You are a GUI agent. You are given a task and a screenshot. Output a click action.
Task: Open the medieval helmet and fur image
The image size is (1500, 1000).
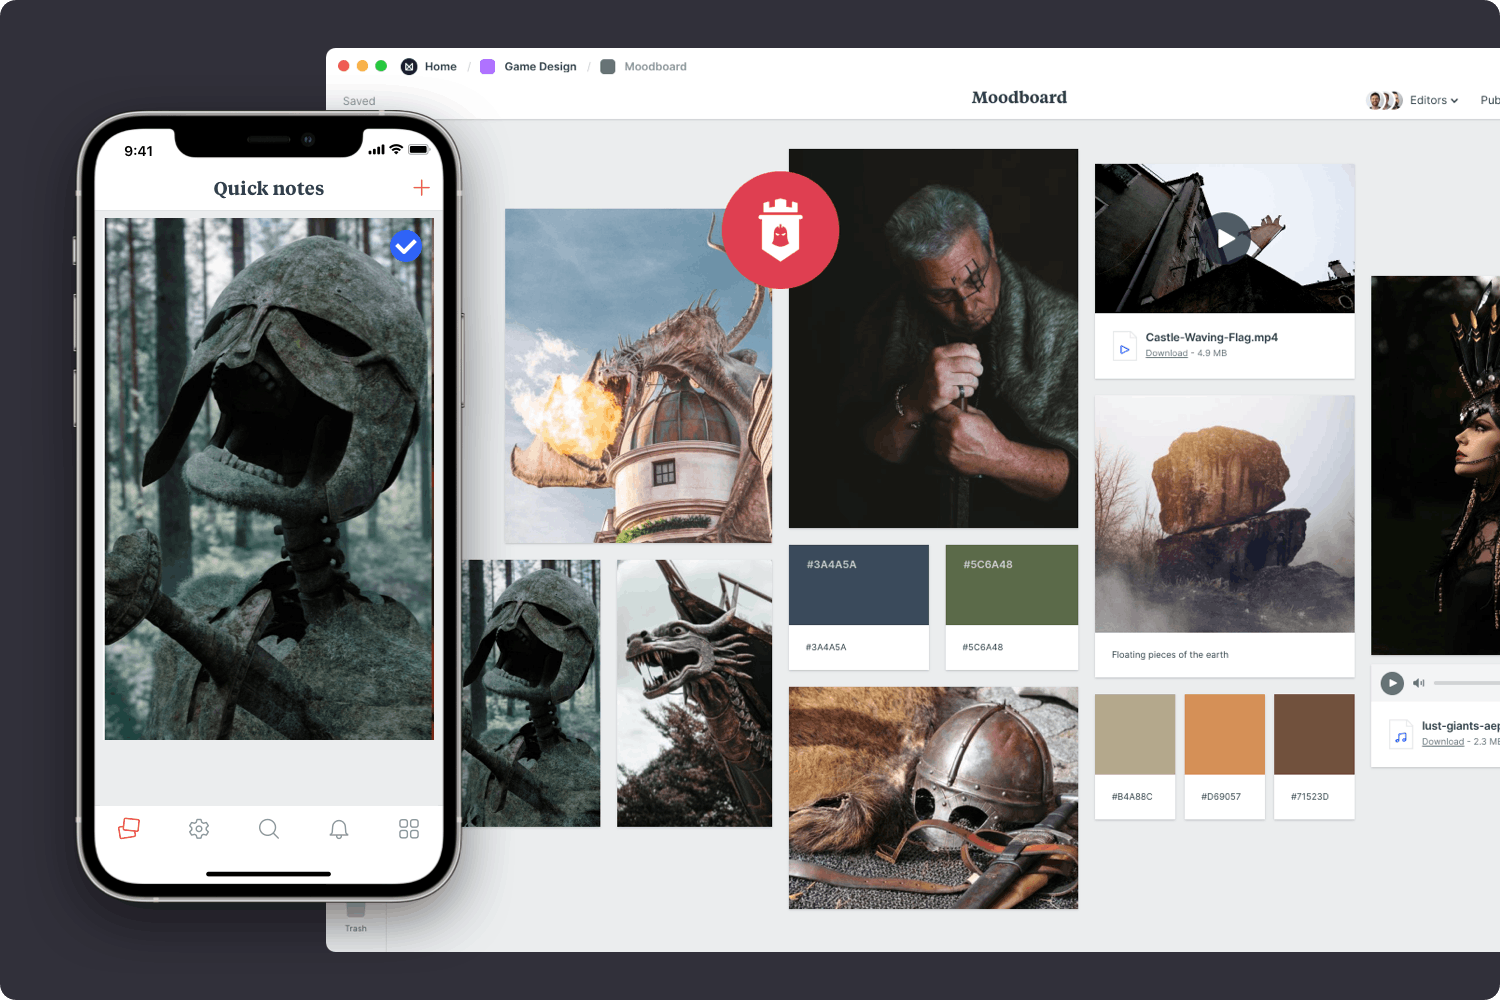coord(933,798)
